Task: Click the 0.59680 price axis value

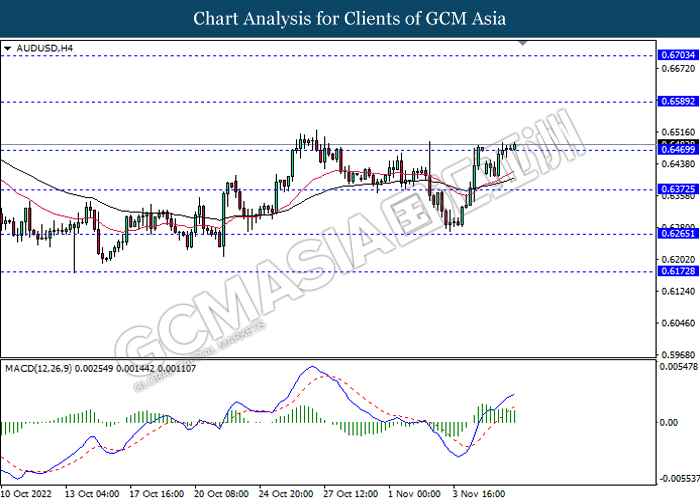Action: pos(678,355)
